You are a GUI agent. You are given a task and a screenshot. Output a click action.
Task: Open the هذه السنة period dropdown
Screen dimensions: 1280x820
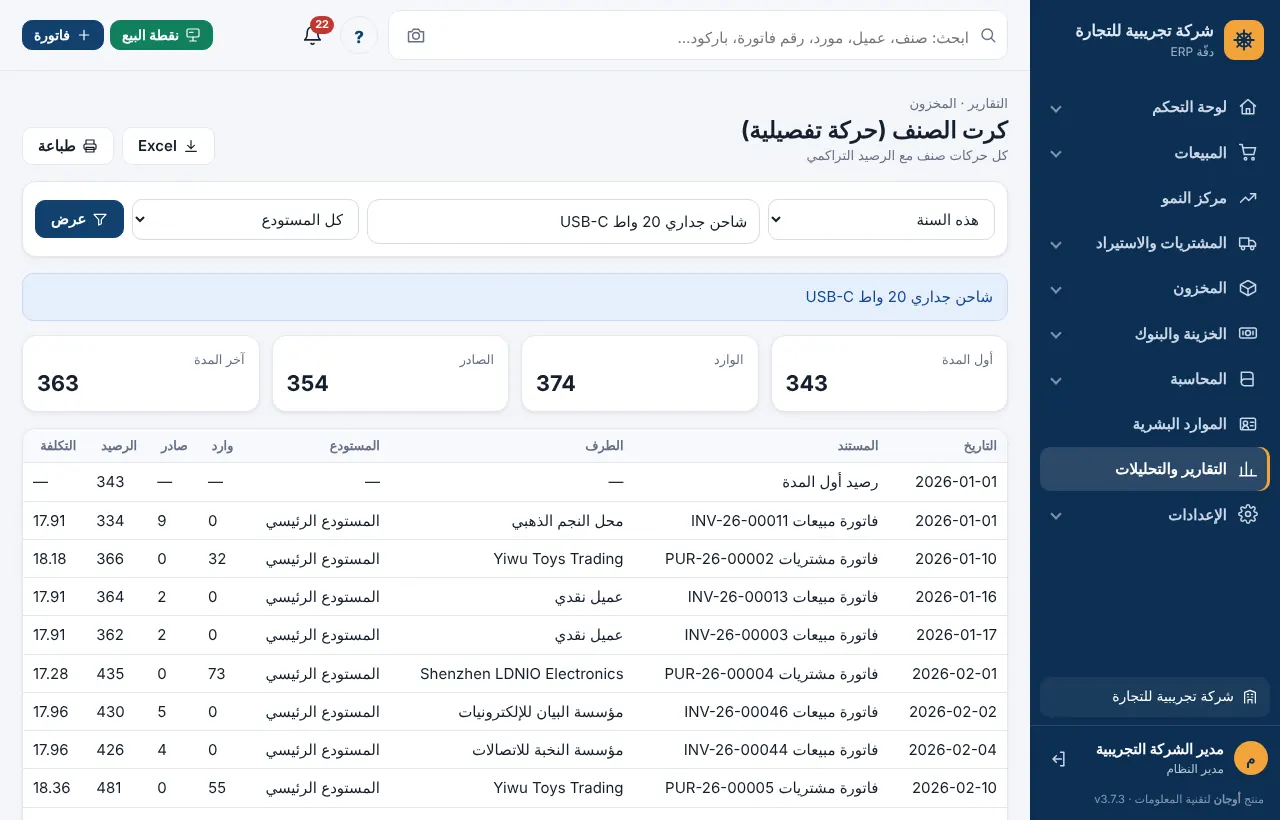click(881, 220)
